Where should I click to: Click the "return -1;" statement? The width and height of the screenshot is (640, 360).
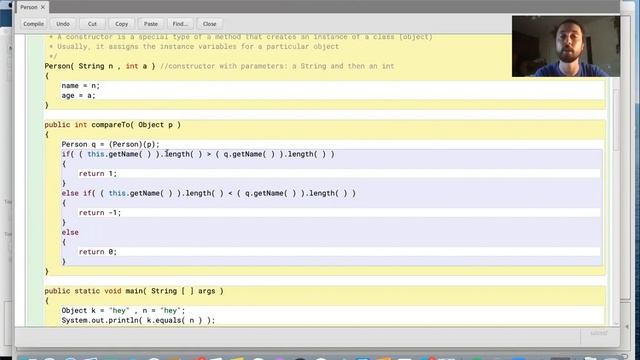pos(100,213)
